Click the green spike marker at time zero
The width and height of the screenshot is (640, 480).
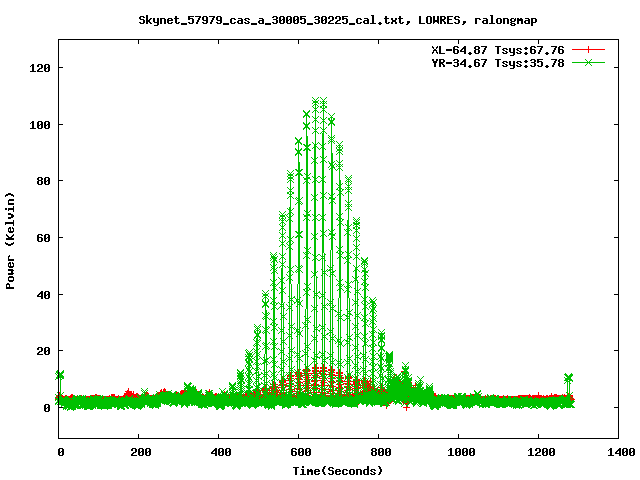[x=60, y=375]
